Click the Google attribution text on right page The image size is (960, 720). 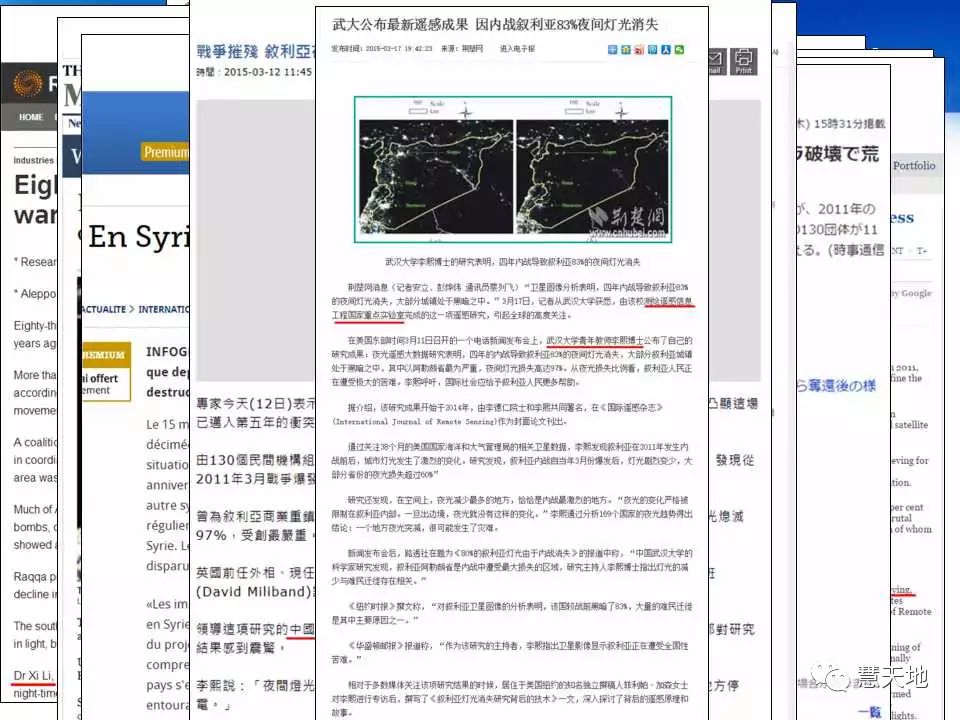pyautogui.click(x=912, y=293)
